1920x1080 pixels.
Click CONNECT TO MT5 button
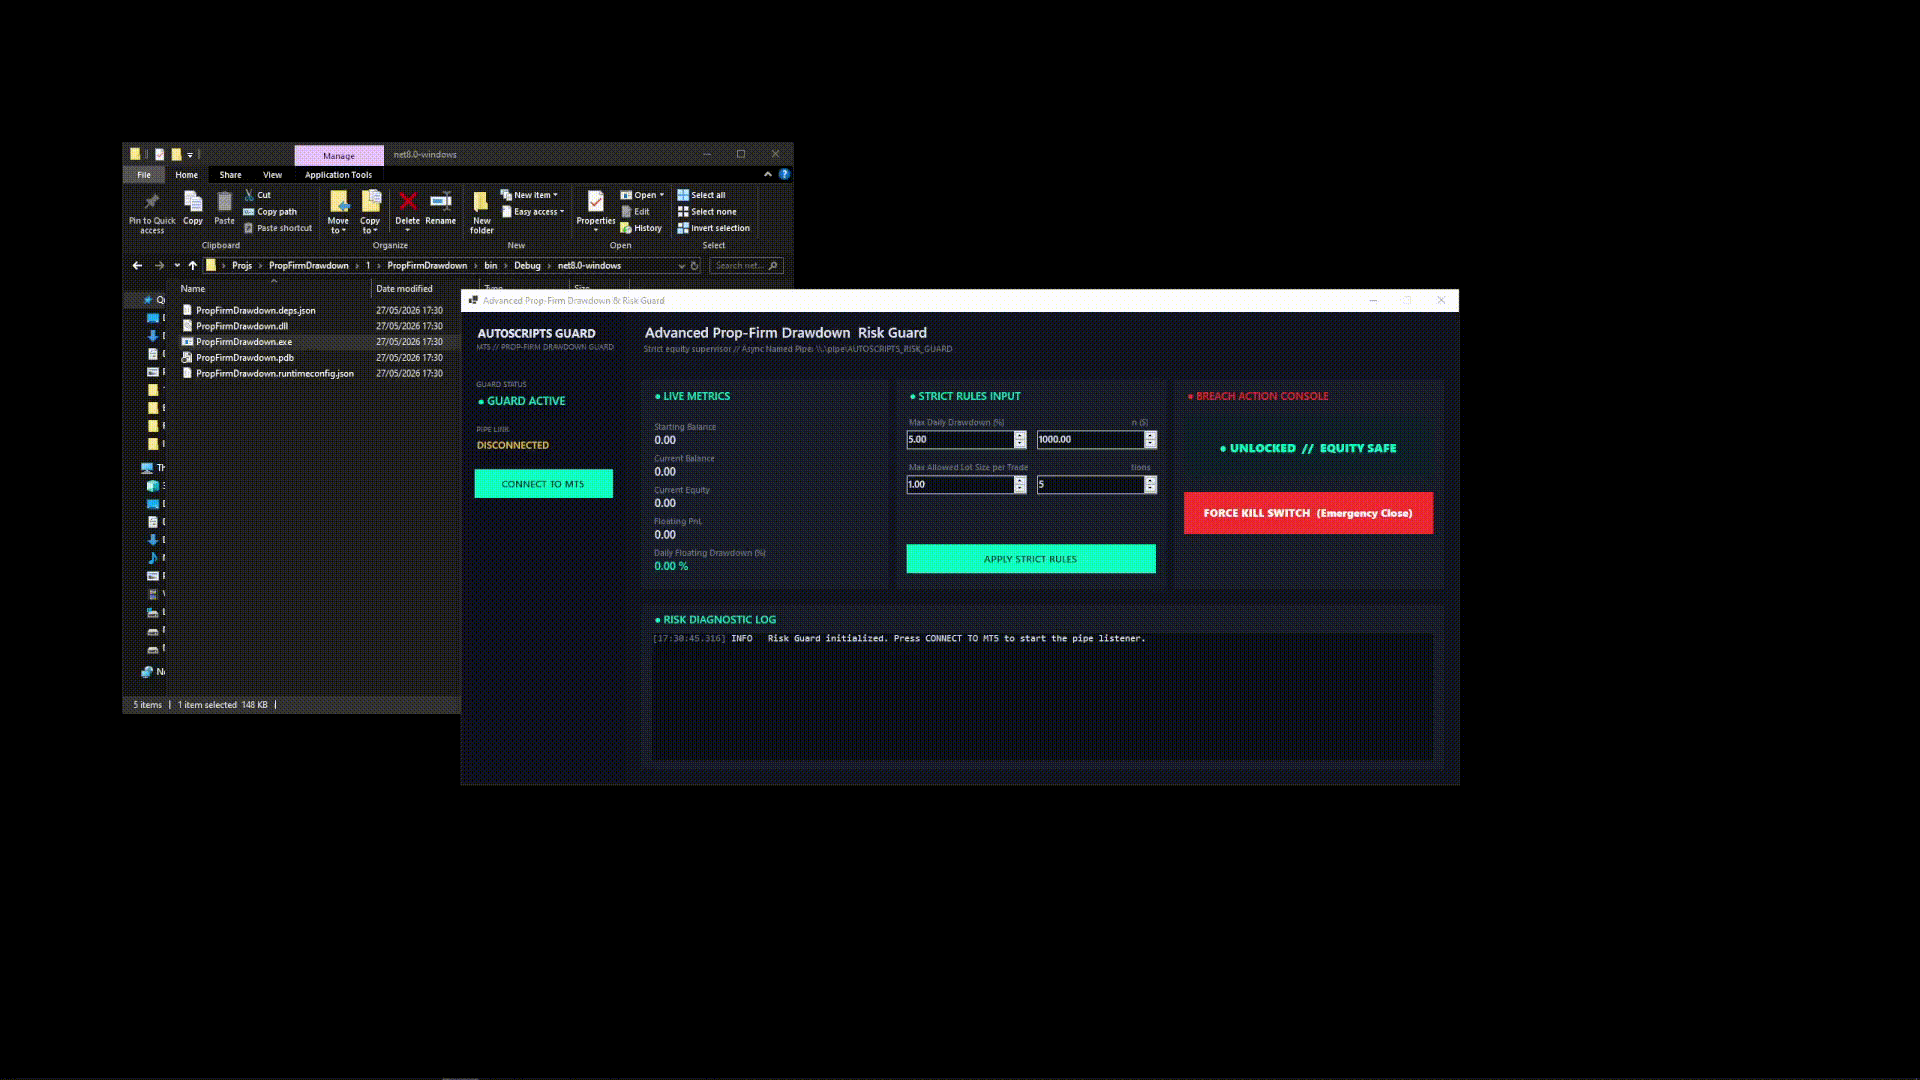pyautogui.click(x=543, y=484)
